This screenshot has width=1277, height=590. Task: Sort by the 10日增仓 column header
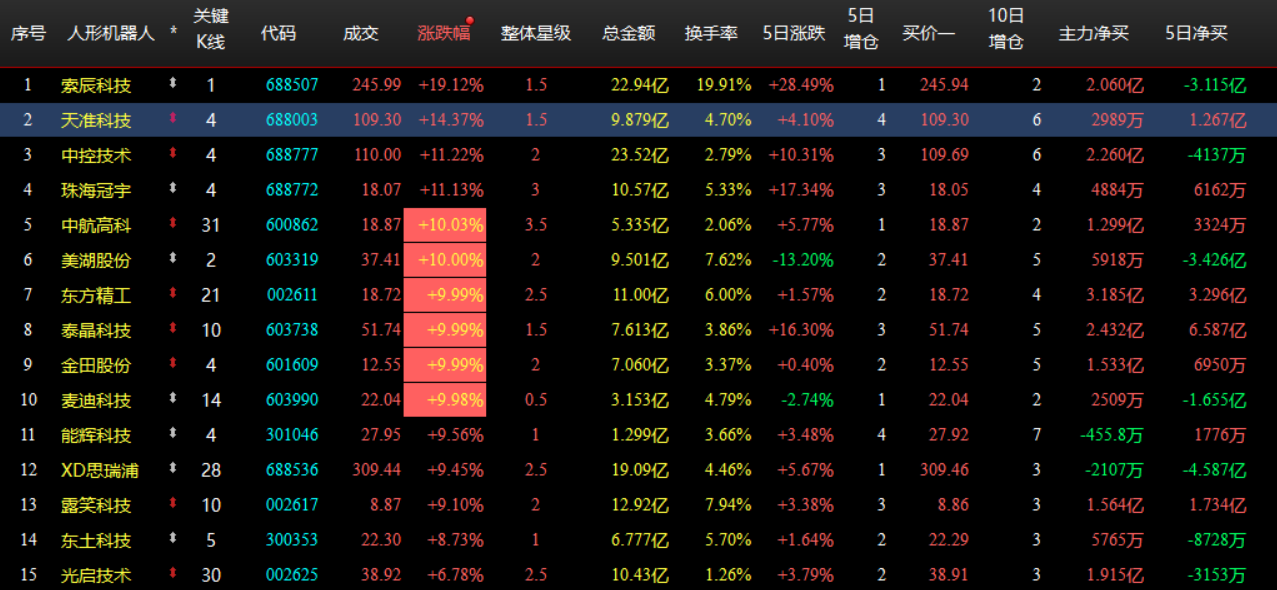[1006, 29]
